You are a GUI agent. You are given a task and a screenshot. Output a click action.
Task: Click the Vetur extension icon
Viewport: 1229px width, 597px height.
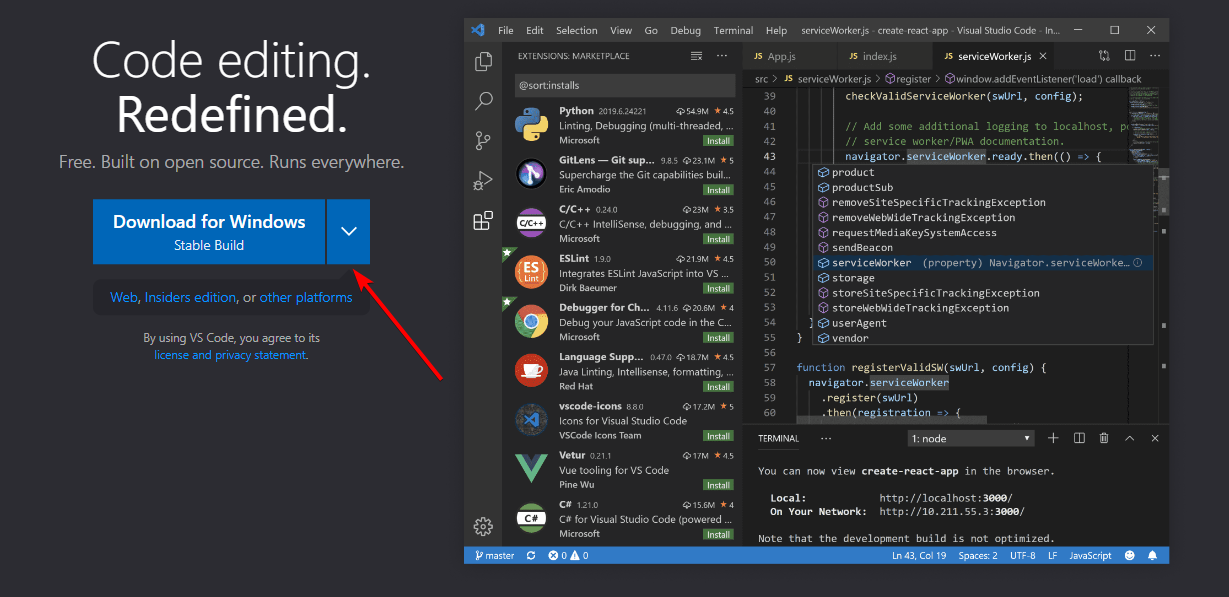531,469
